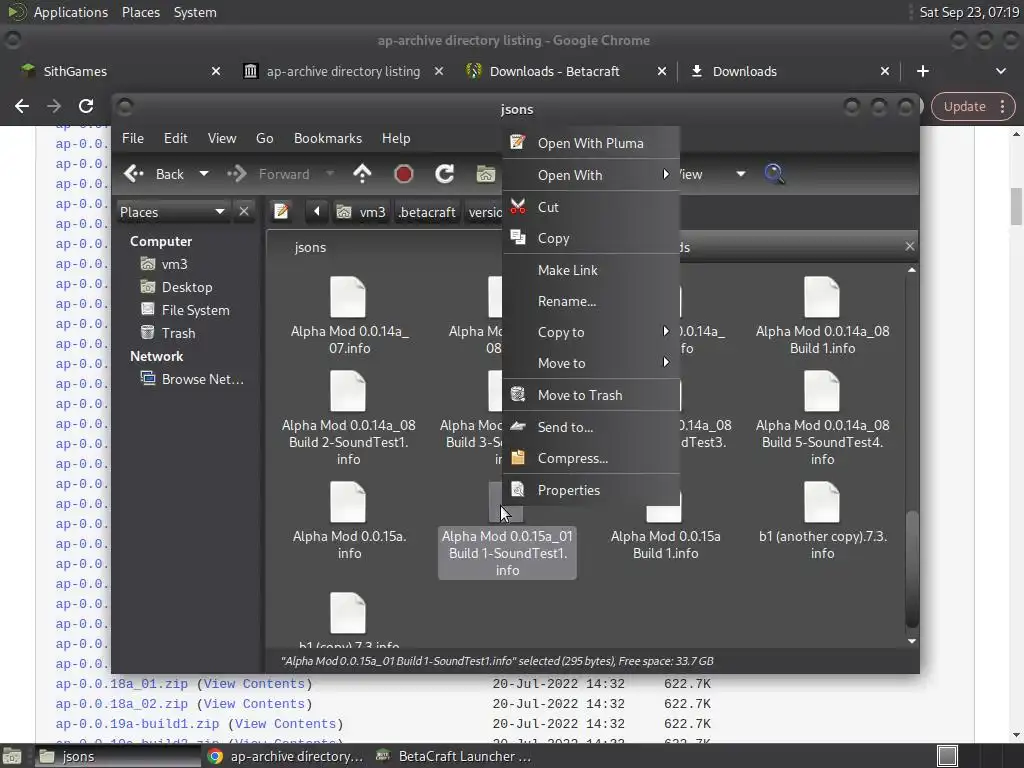Open the view mode dropdown arrow
Viewport: 1024px width, 768px height.
[x=741, y=174]
